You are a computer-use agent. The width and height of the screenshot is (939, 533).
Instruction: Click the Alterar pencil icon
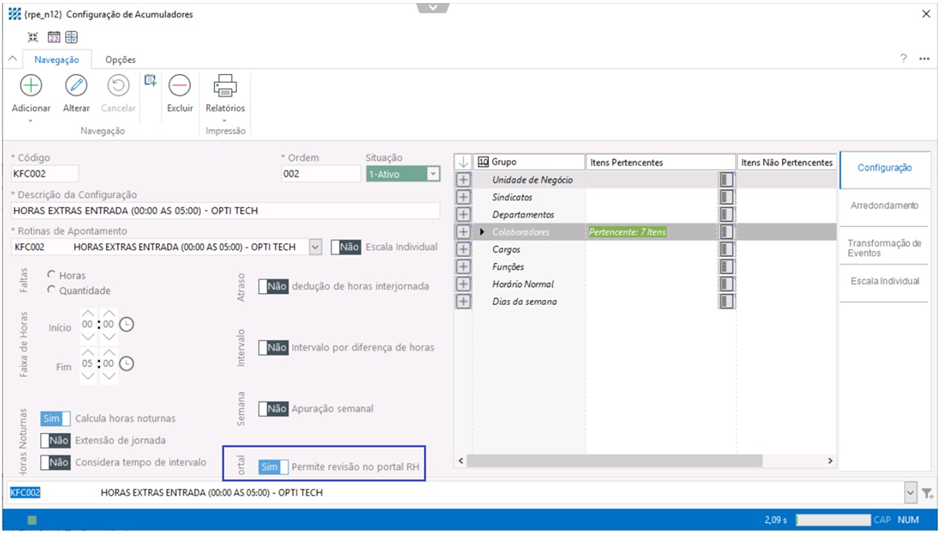pos(76,86)
